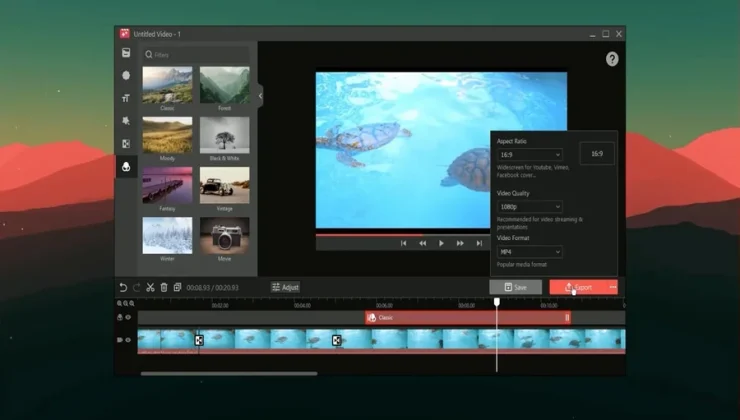This screenshot has height=420, width=740.
Task: Click the Adjust button
Action: pos(285,287)
